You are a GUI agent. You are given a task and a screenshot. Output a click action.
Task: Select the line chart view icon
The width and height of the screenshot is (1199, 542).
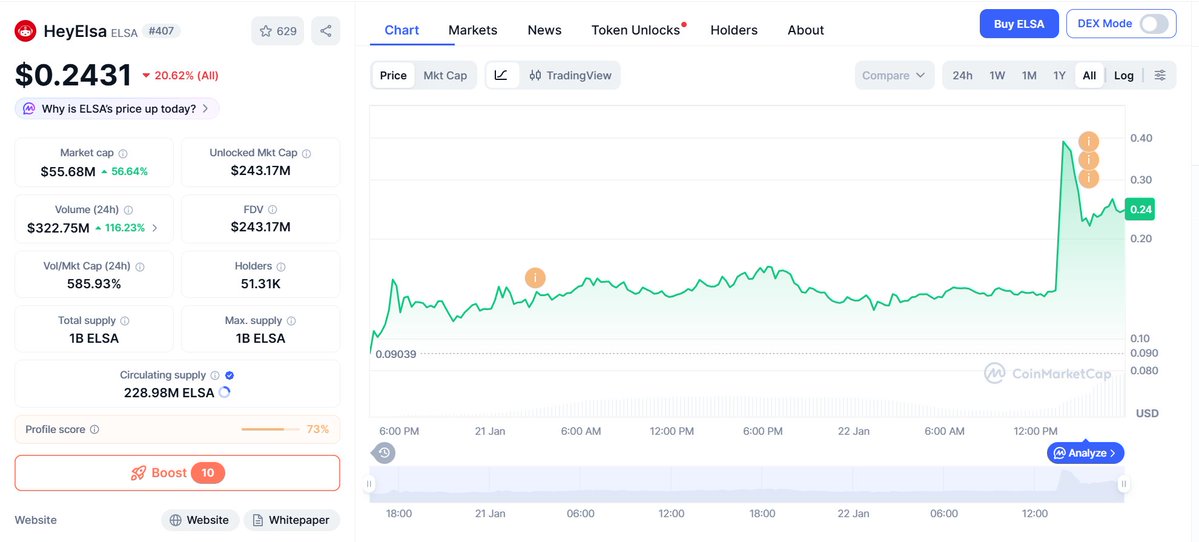coord(501,75)
